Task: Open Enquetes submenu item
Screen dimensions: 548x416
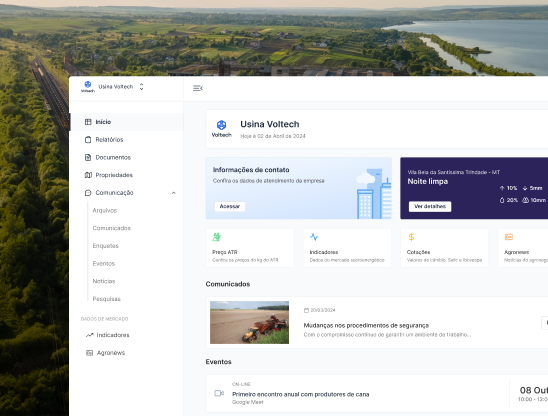Action: pos(105,246)
